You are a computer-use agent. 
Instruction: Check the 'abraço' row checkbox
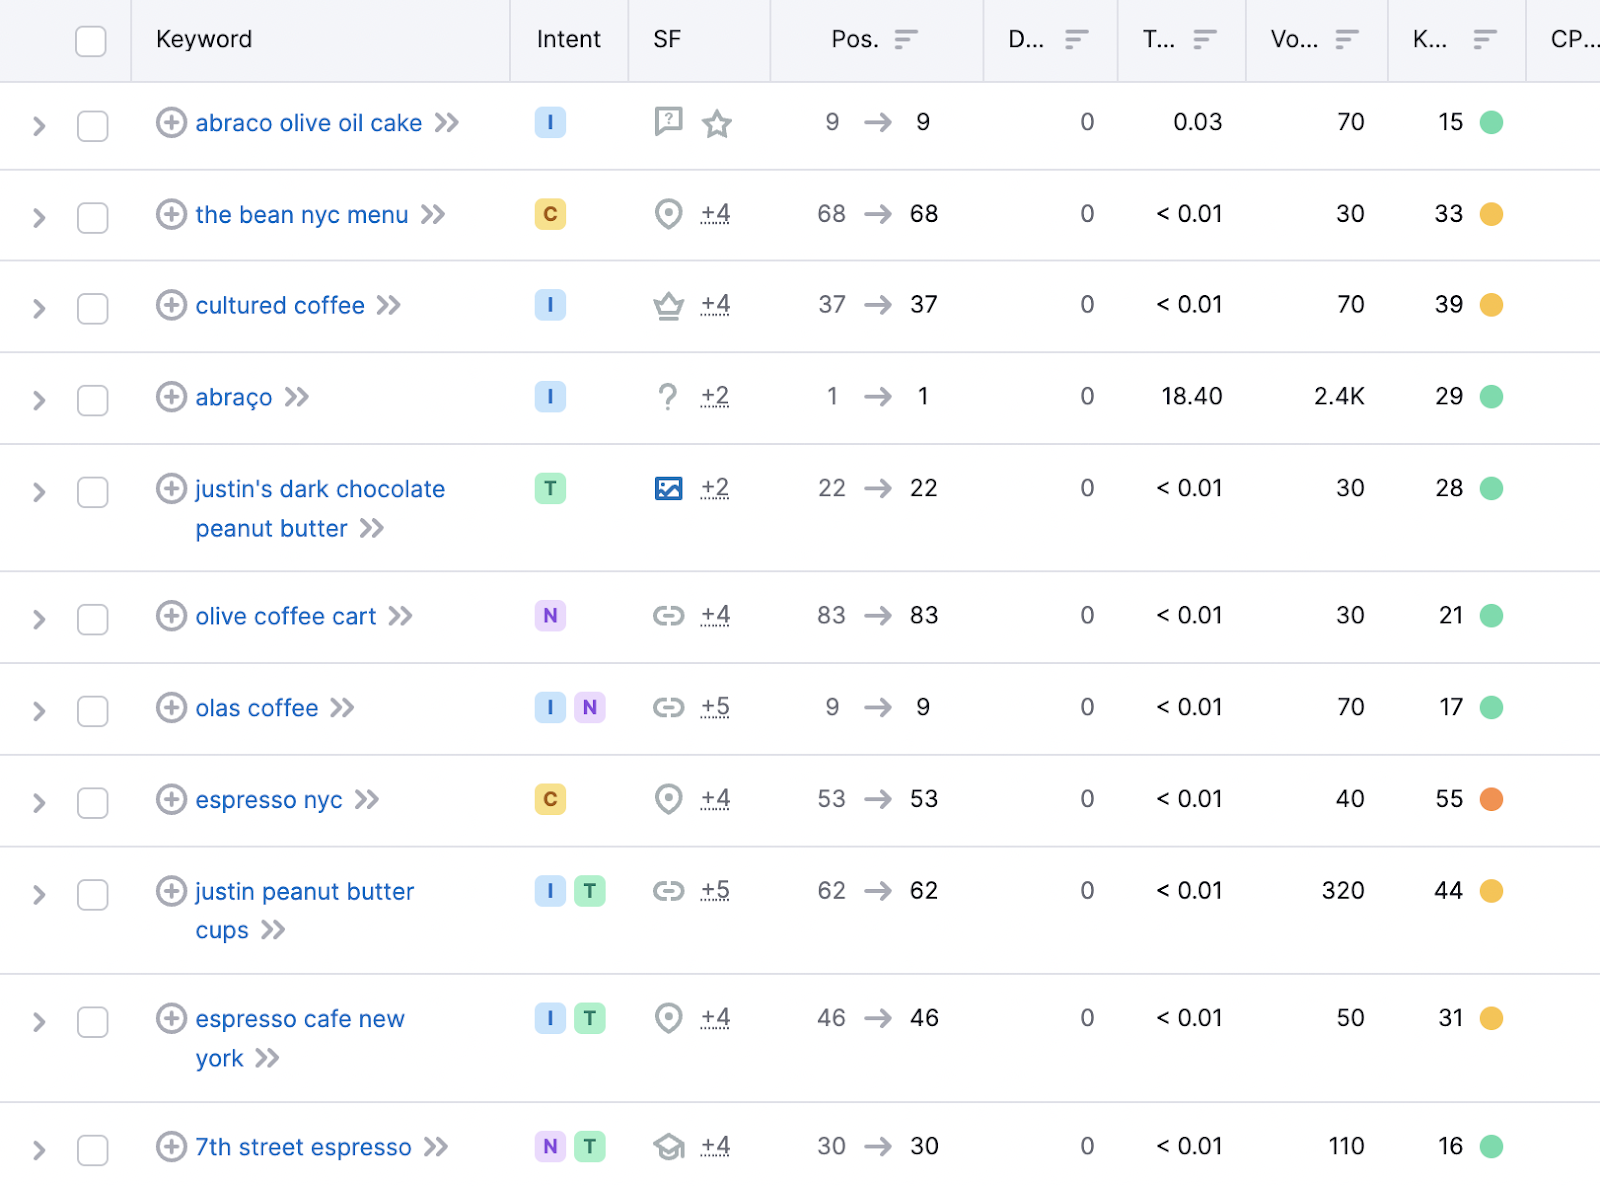point(93,400)
